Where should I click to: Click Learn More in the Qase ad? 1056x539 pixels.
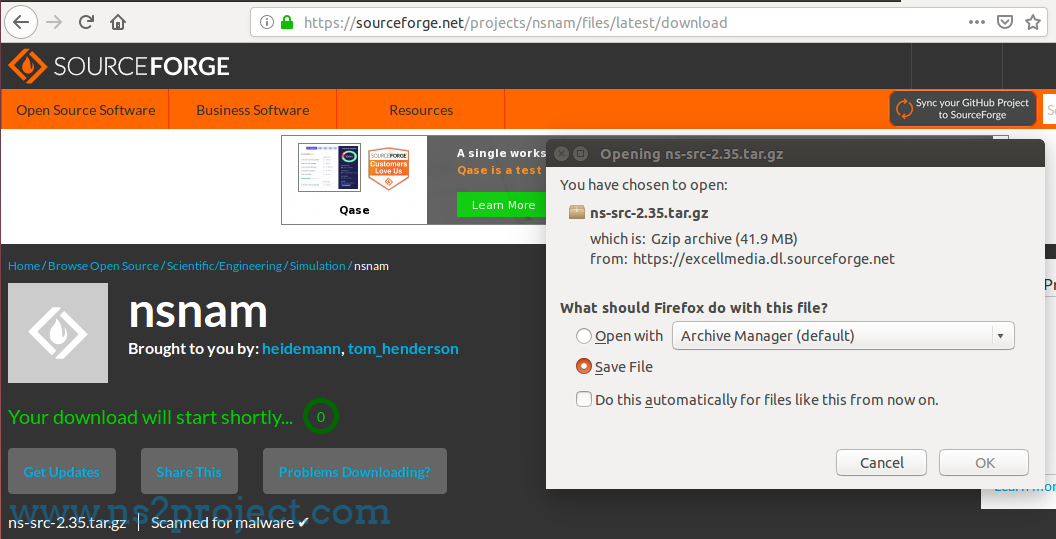click(x=503, y=205)
